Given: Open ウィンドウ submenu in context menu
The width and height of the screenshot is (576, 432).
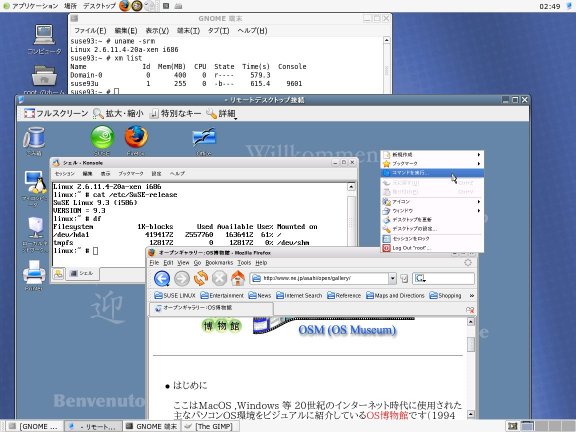Looking at the screenshot, I should pyautogui.click(x=432, y=211).
